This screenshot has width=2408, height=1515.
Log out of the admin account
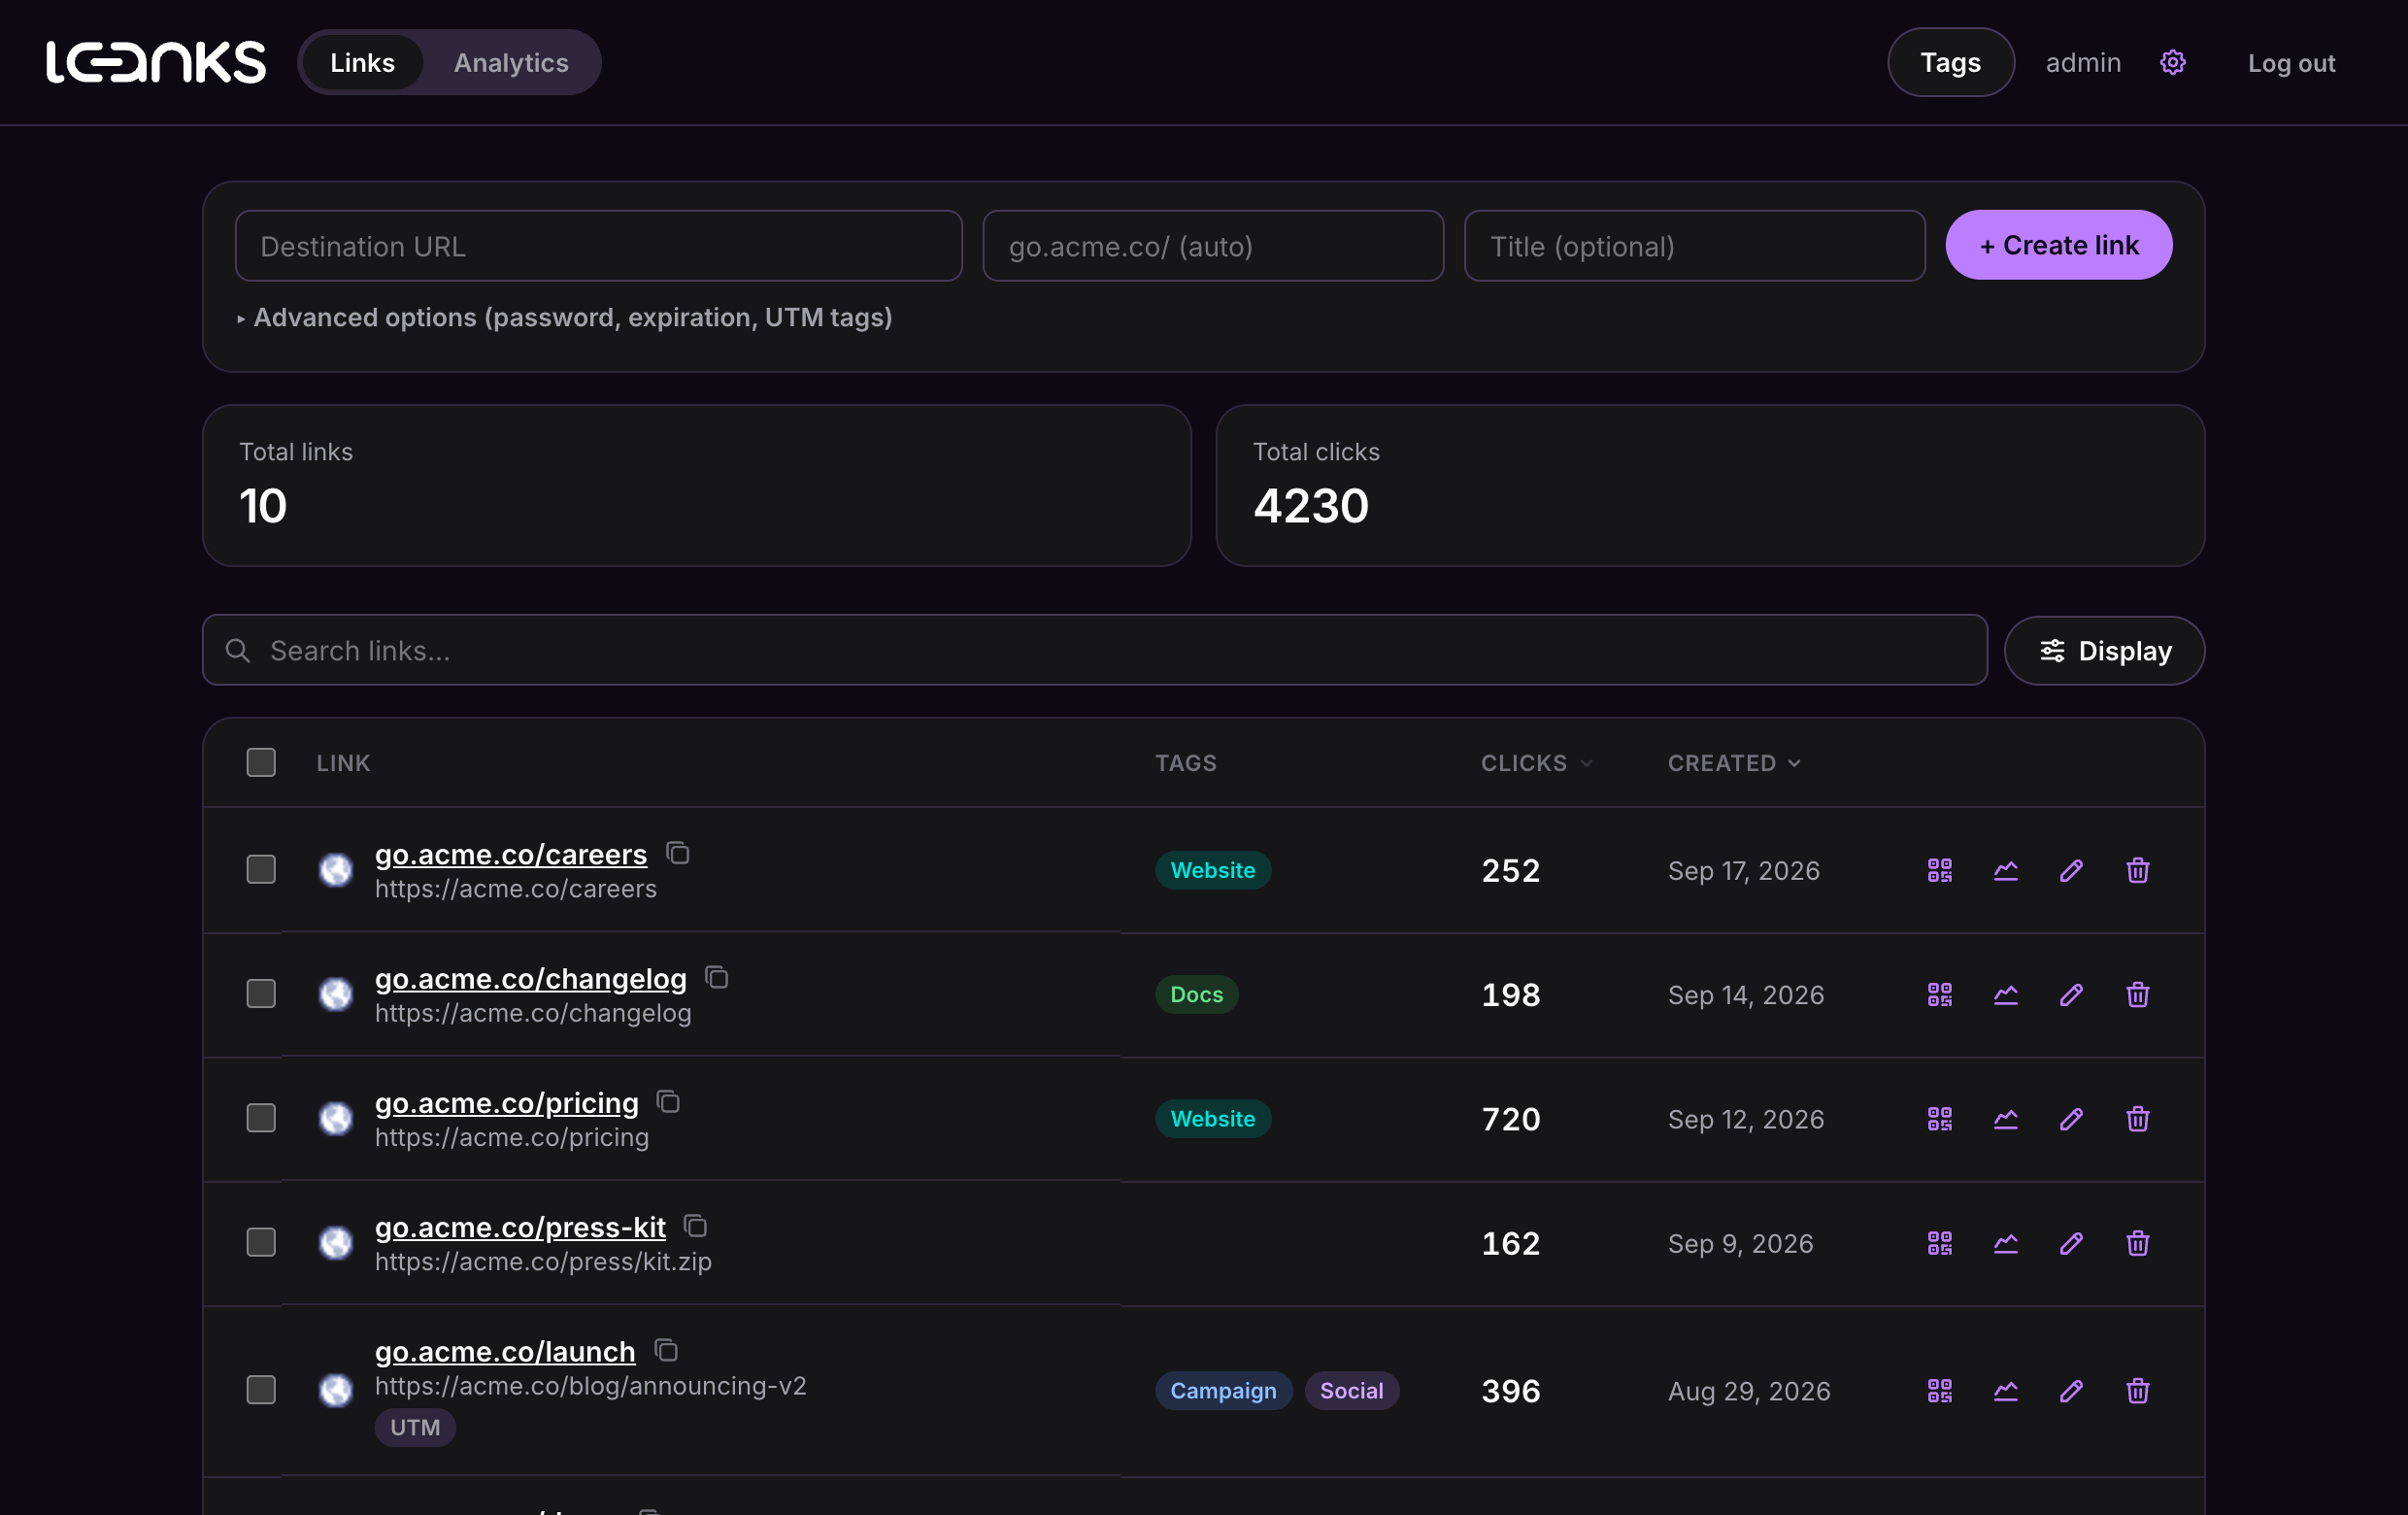pos(2291,63)
